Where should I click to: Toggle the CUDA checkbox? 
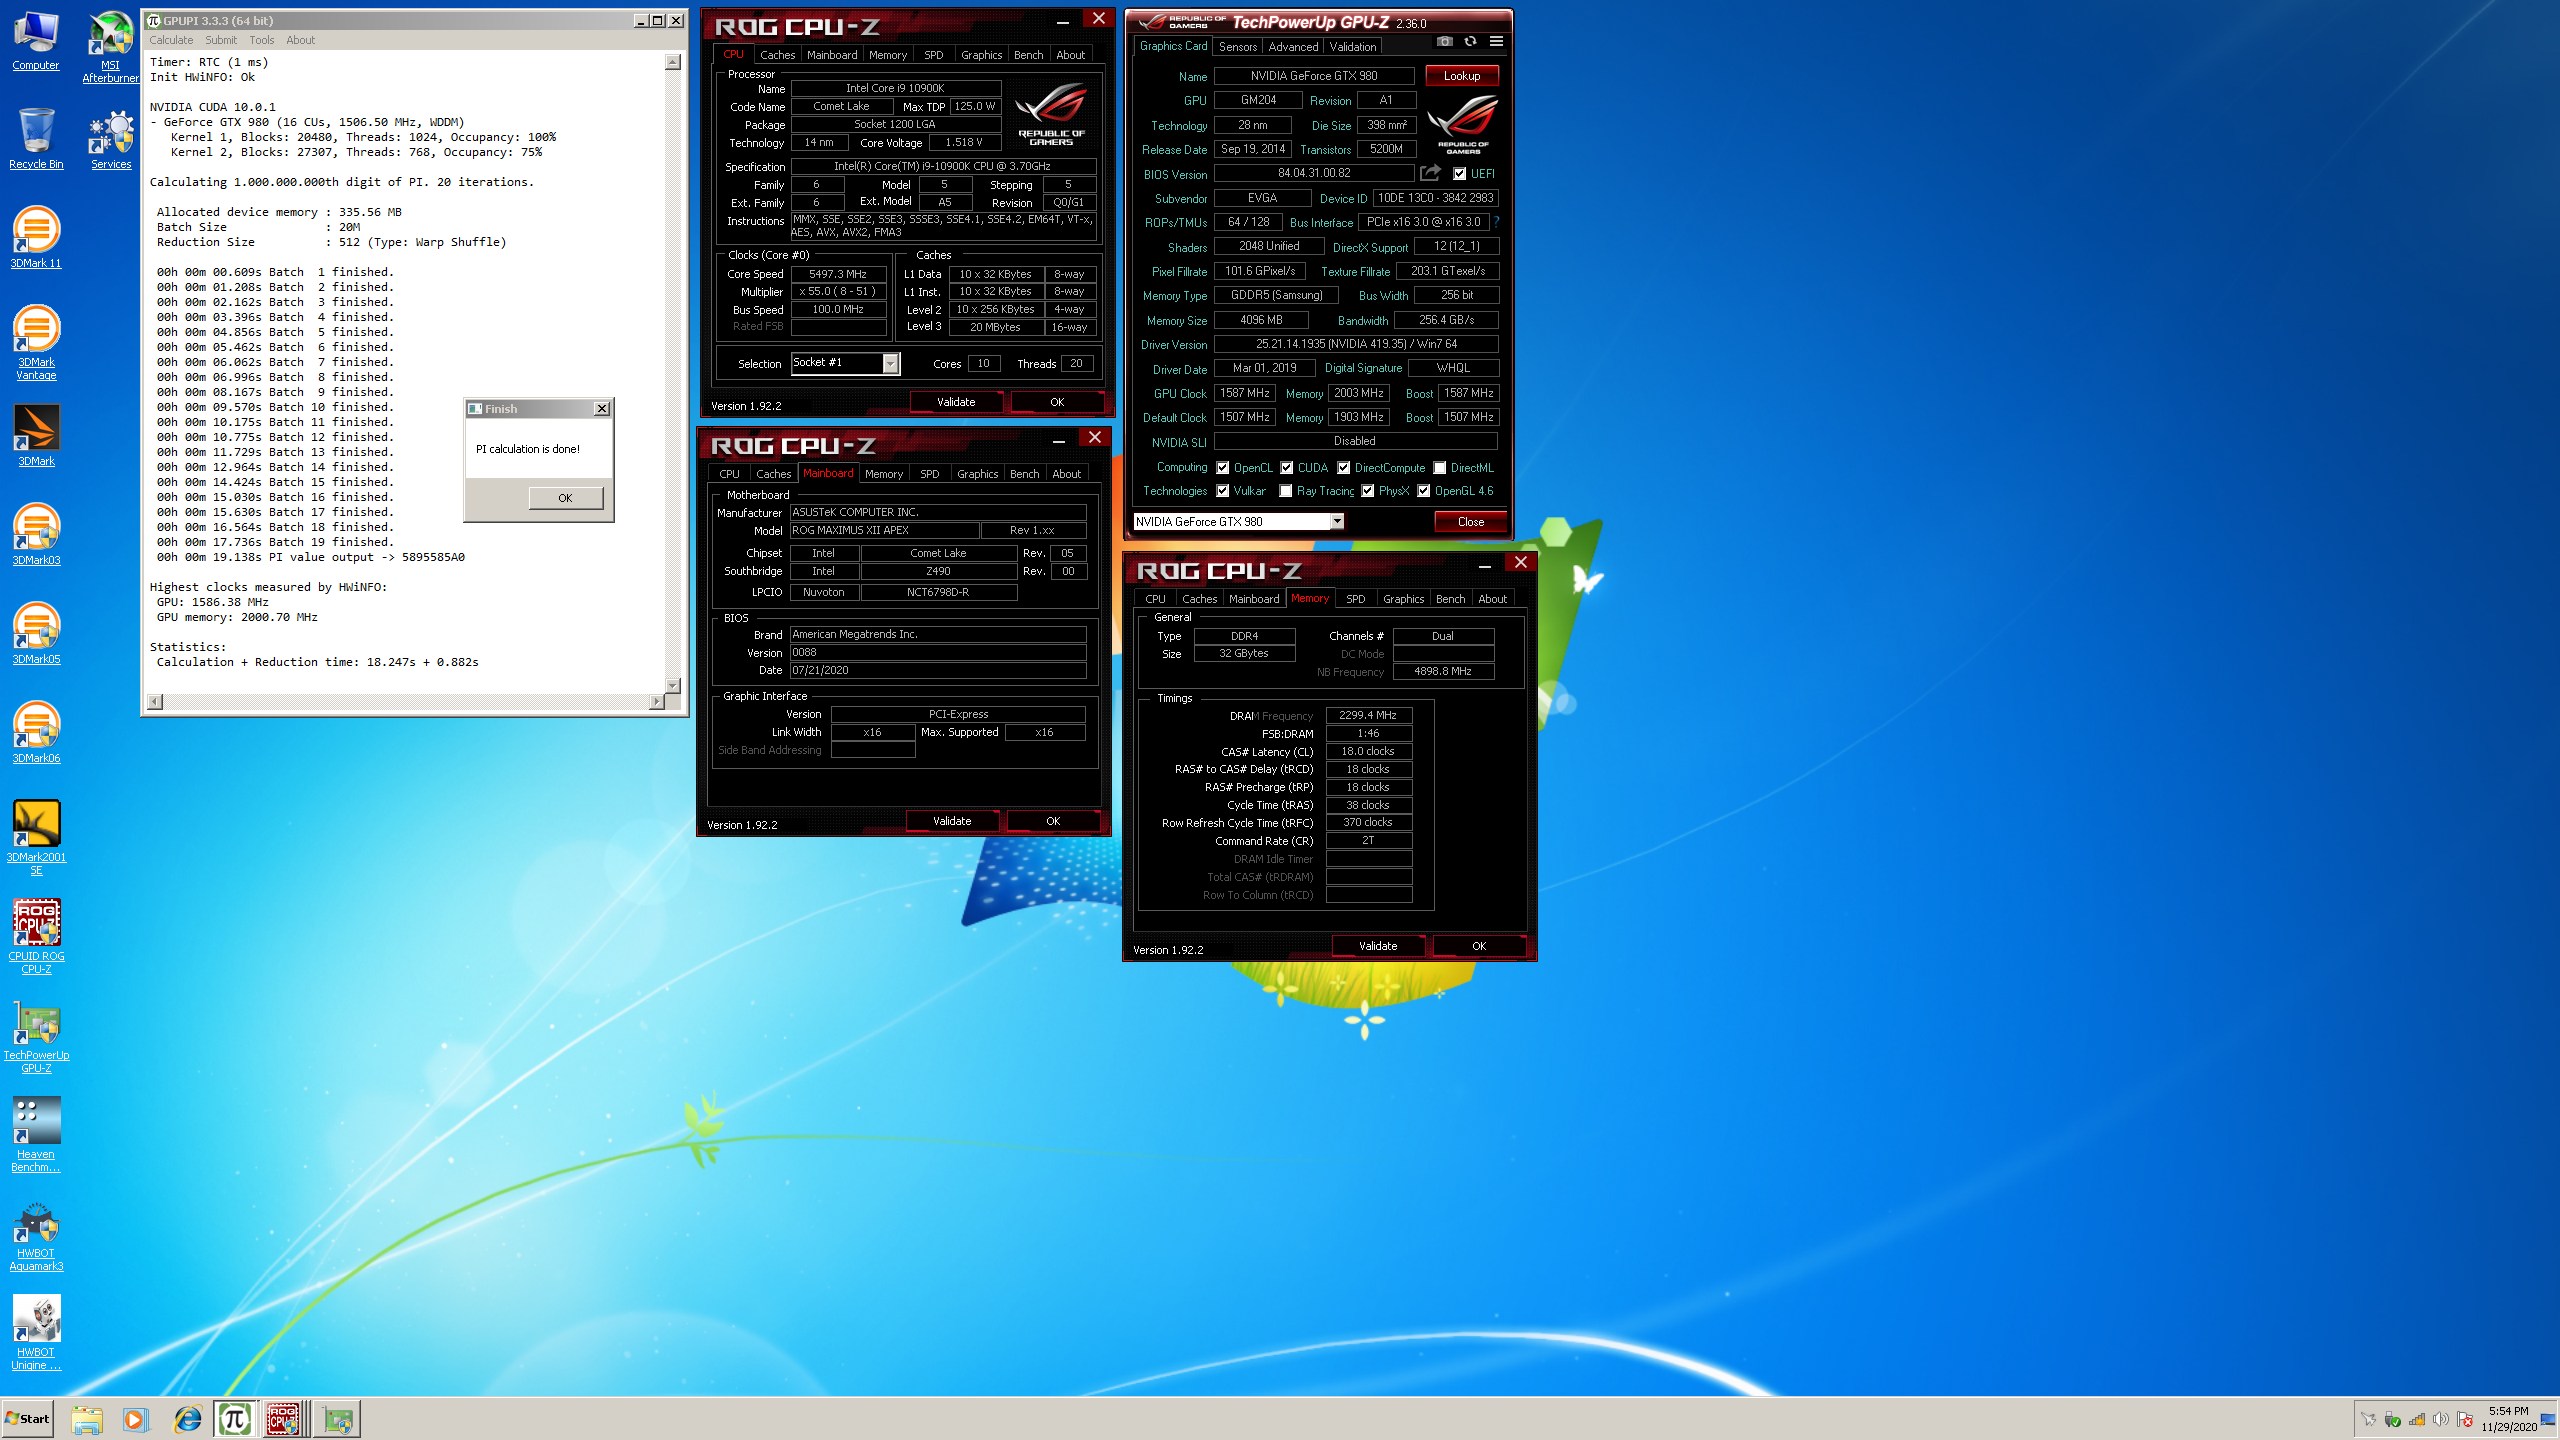point(1286,468)
